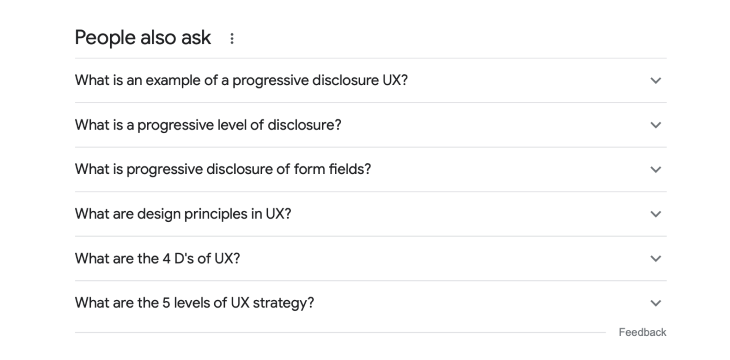Show the answer about the progressive disclosure UX example
Viewport: 730px width, 360px height.
point(371,81)
